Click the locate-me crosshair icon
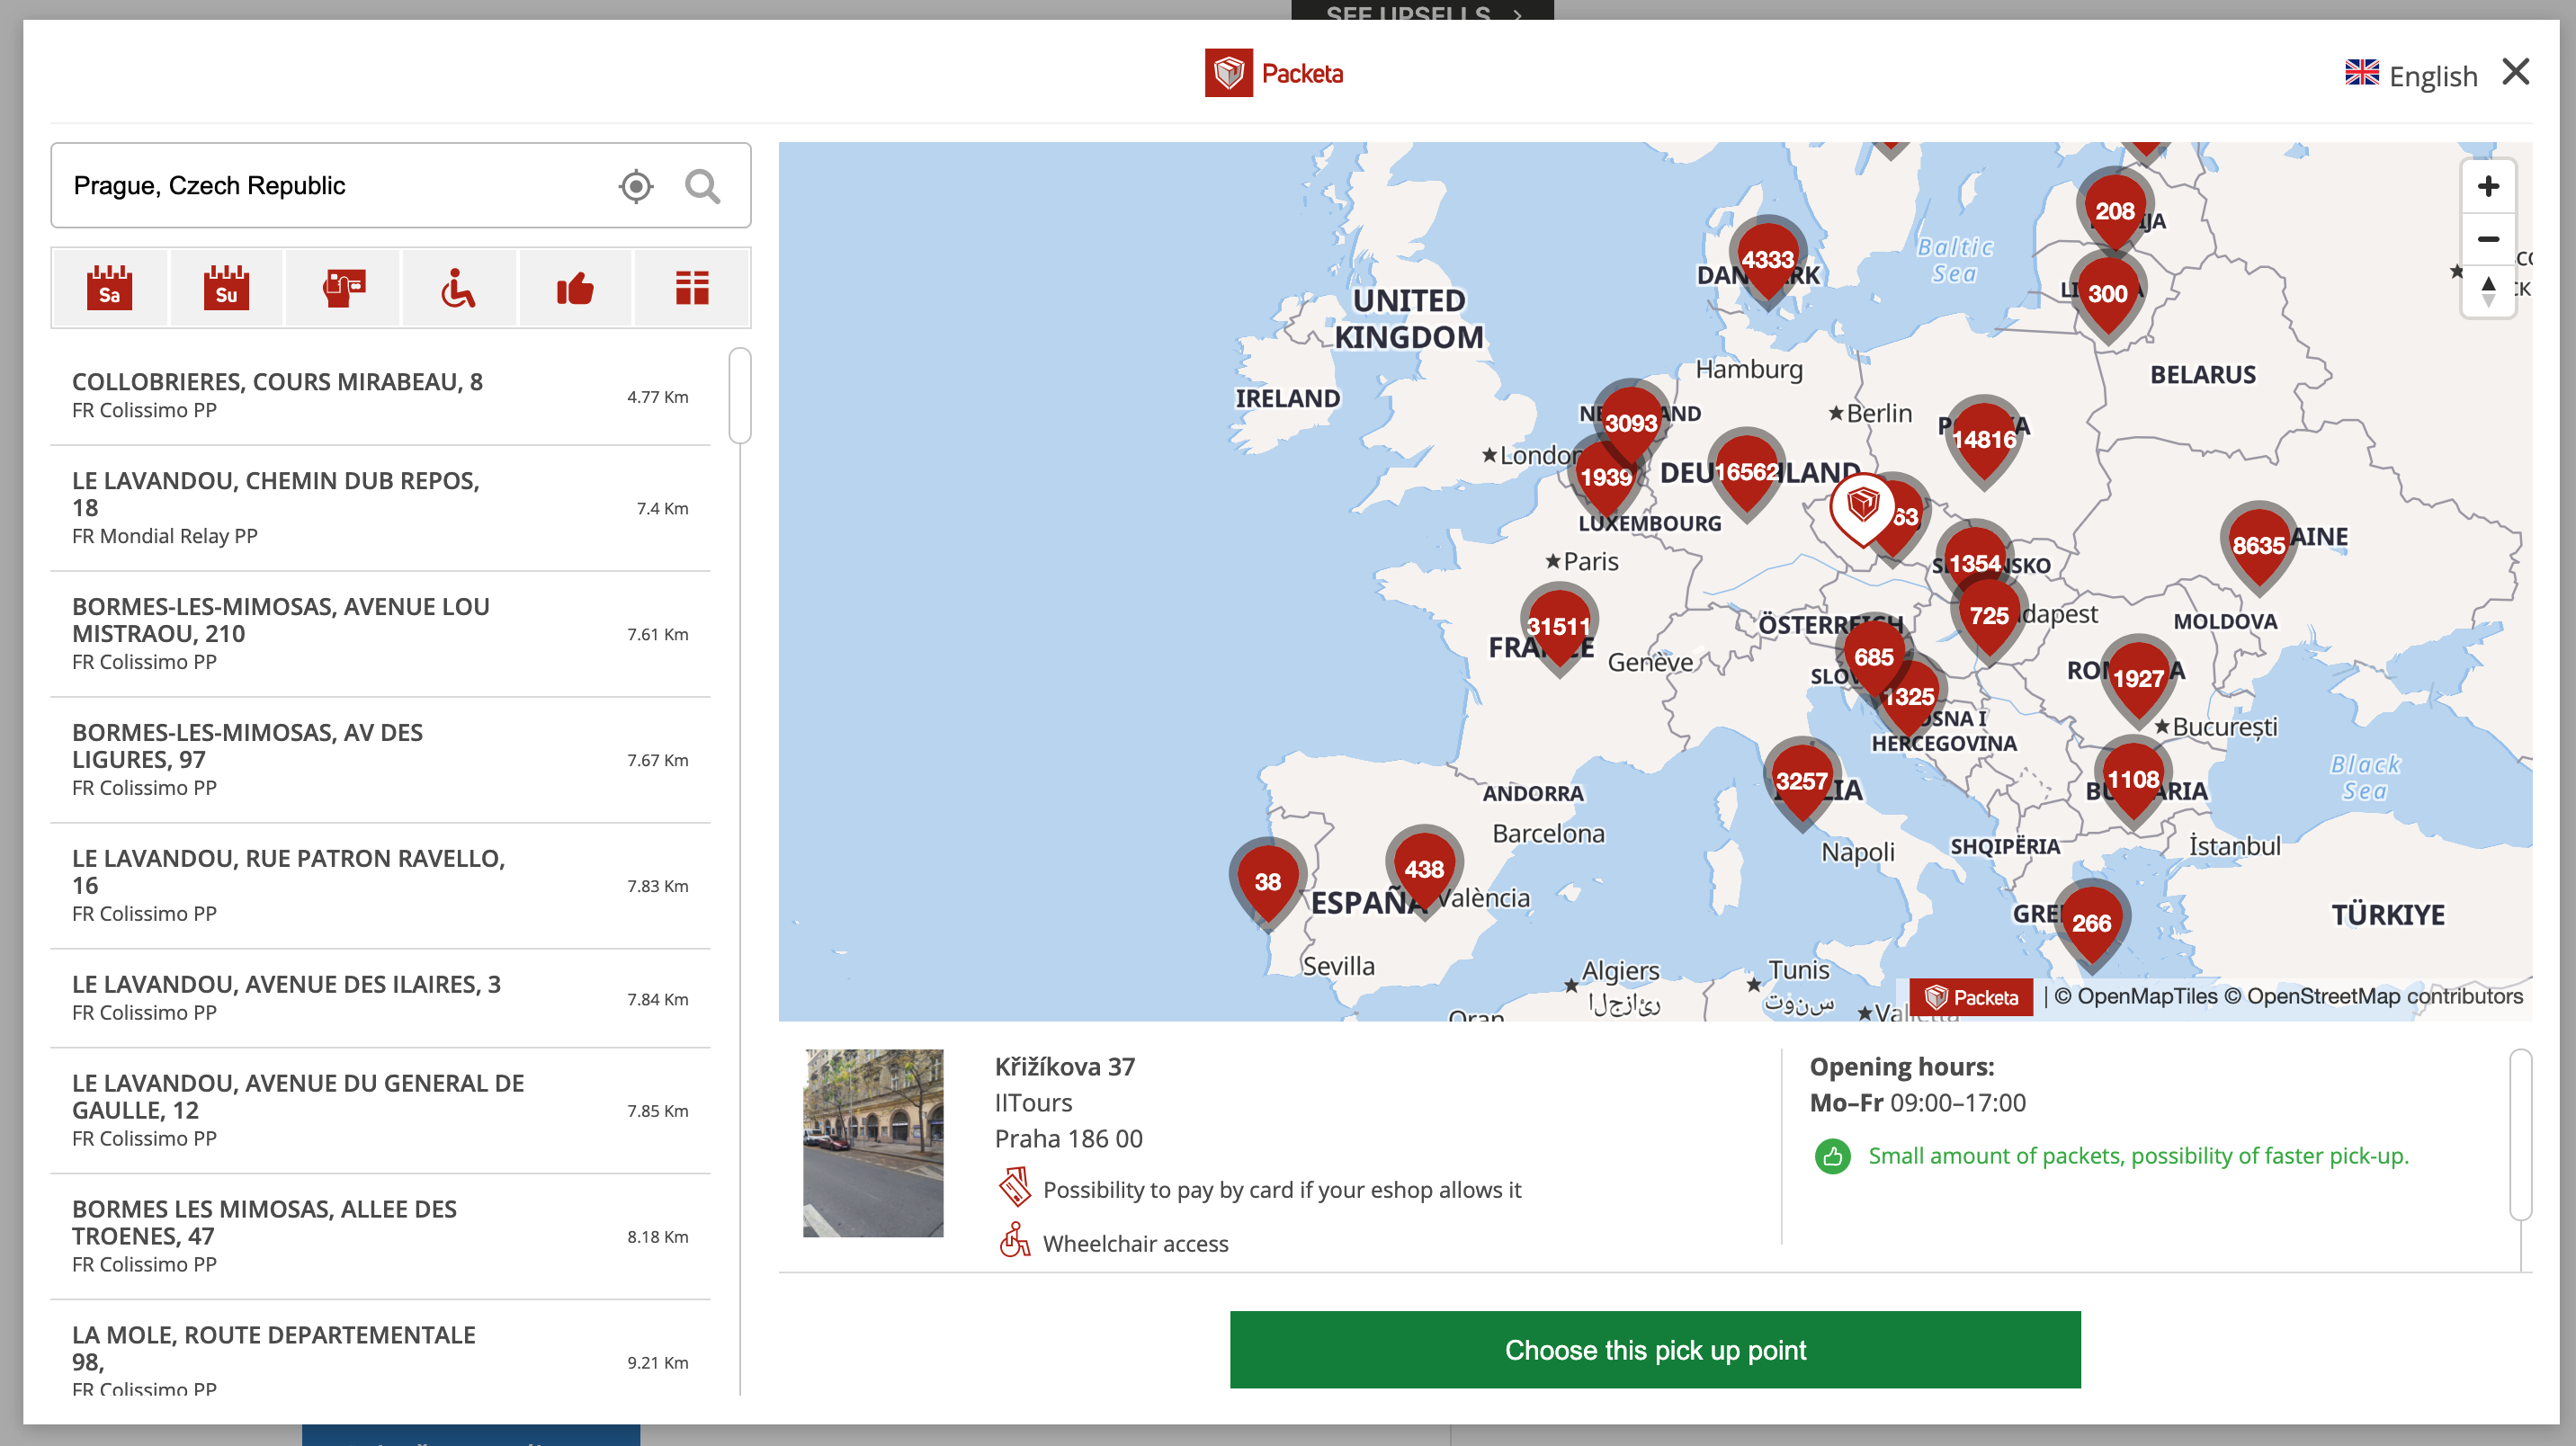2576x1446 pixels. pos(636,186)
